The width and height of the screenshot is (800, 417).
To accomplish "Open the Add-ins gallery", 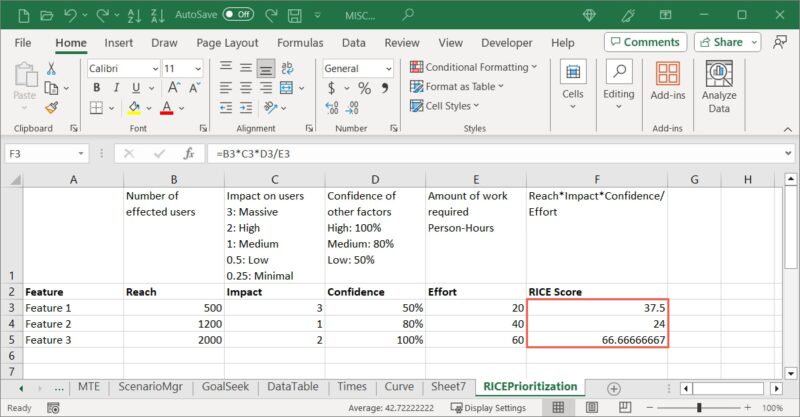I will (668, 82).
